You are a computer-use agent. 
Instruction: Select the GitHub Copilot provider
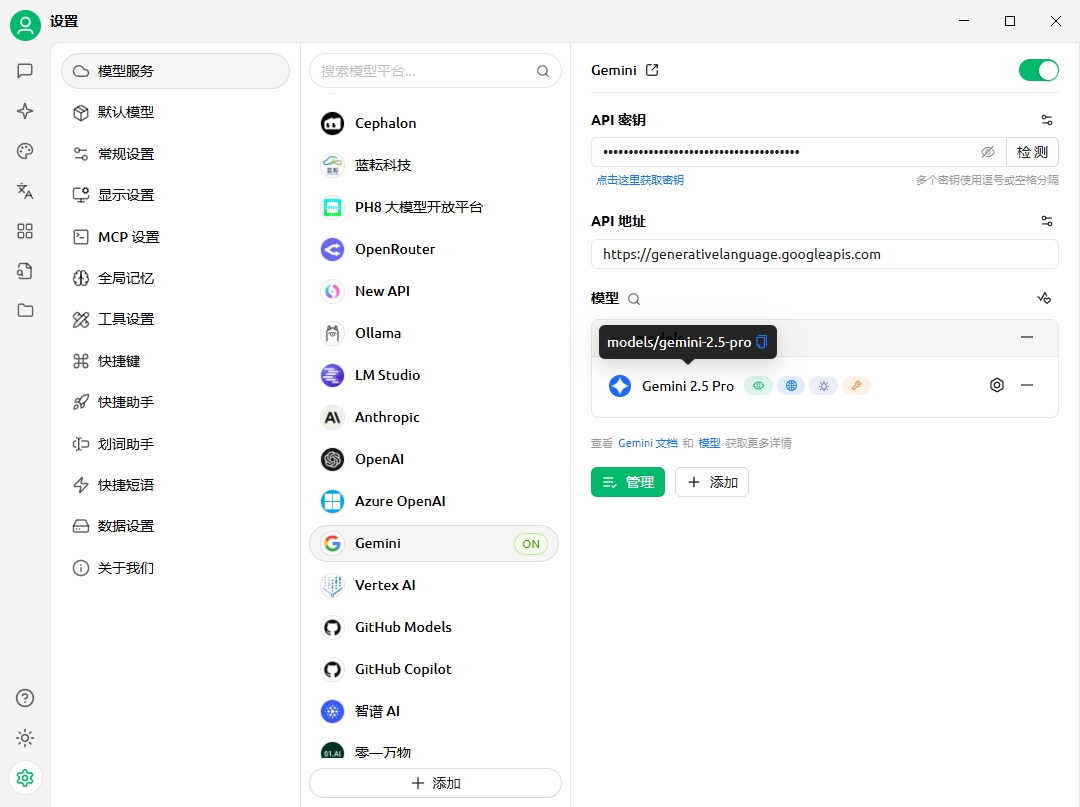[x=434, y=669]
